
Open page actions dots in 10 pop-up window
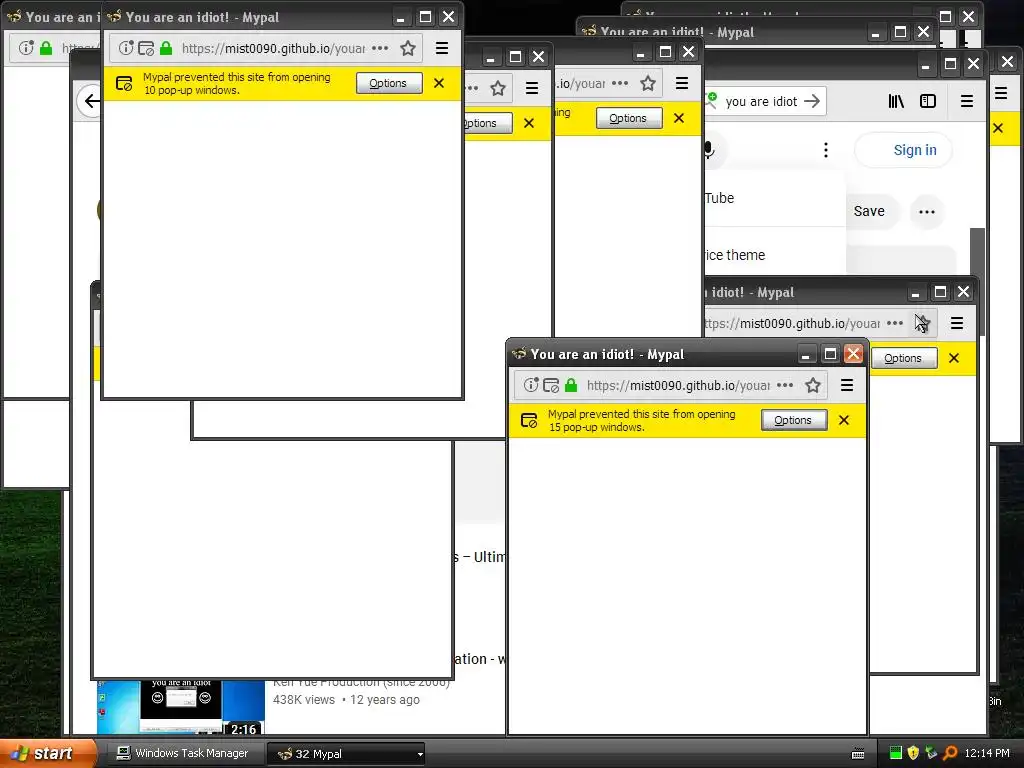coord(380,48)
